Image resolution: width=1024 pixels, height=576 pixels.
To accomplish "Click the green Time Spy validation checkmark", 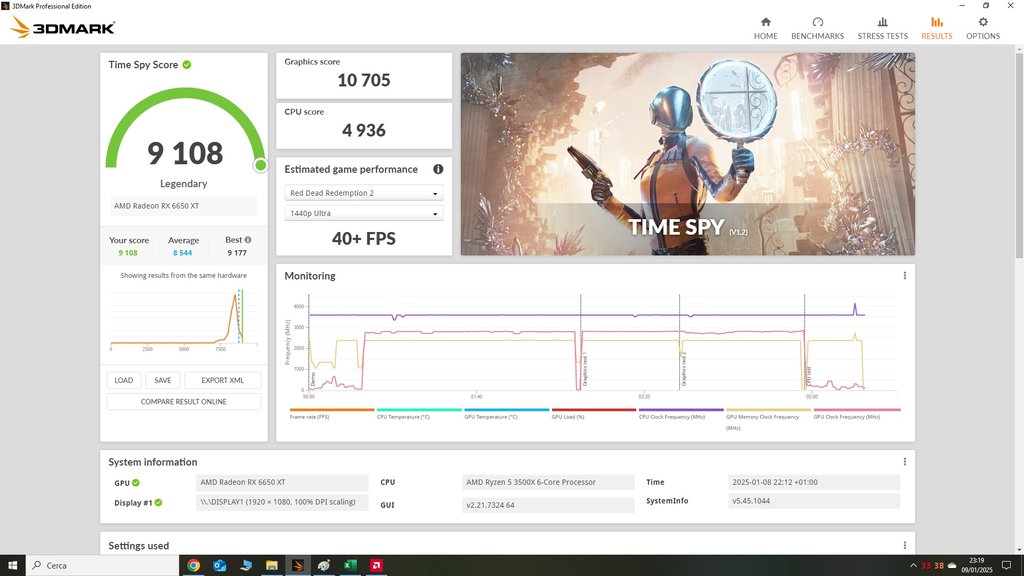I will click(187, 65).
